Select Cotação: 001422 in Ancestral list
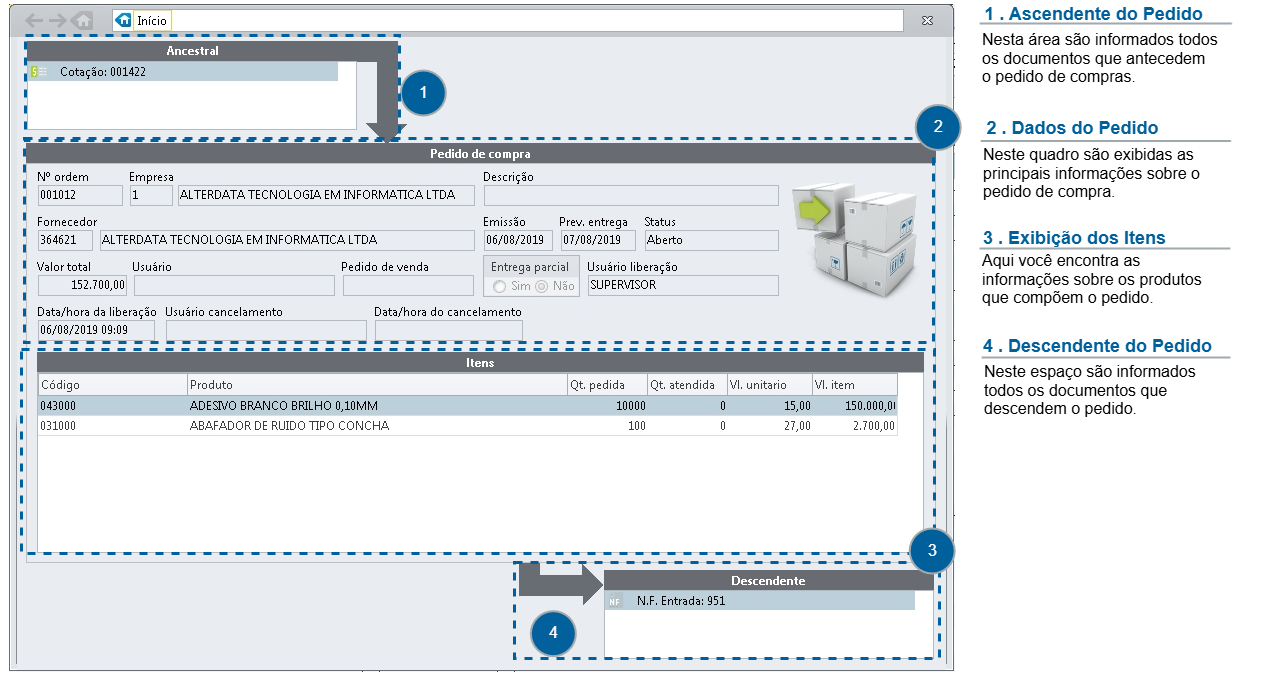 tap(183, 72)
